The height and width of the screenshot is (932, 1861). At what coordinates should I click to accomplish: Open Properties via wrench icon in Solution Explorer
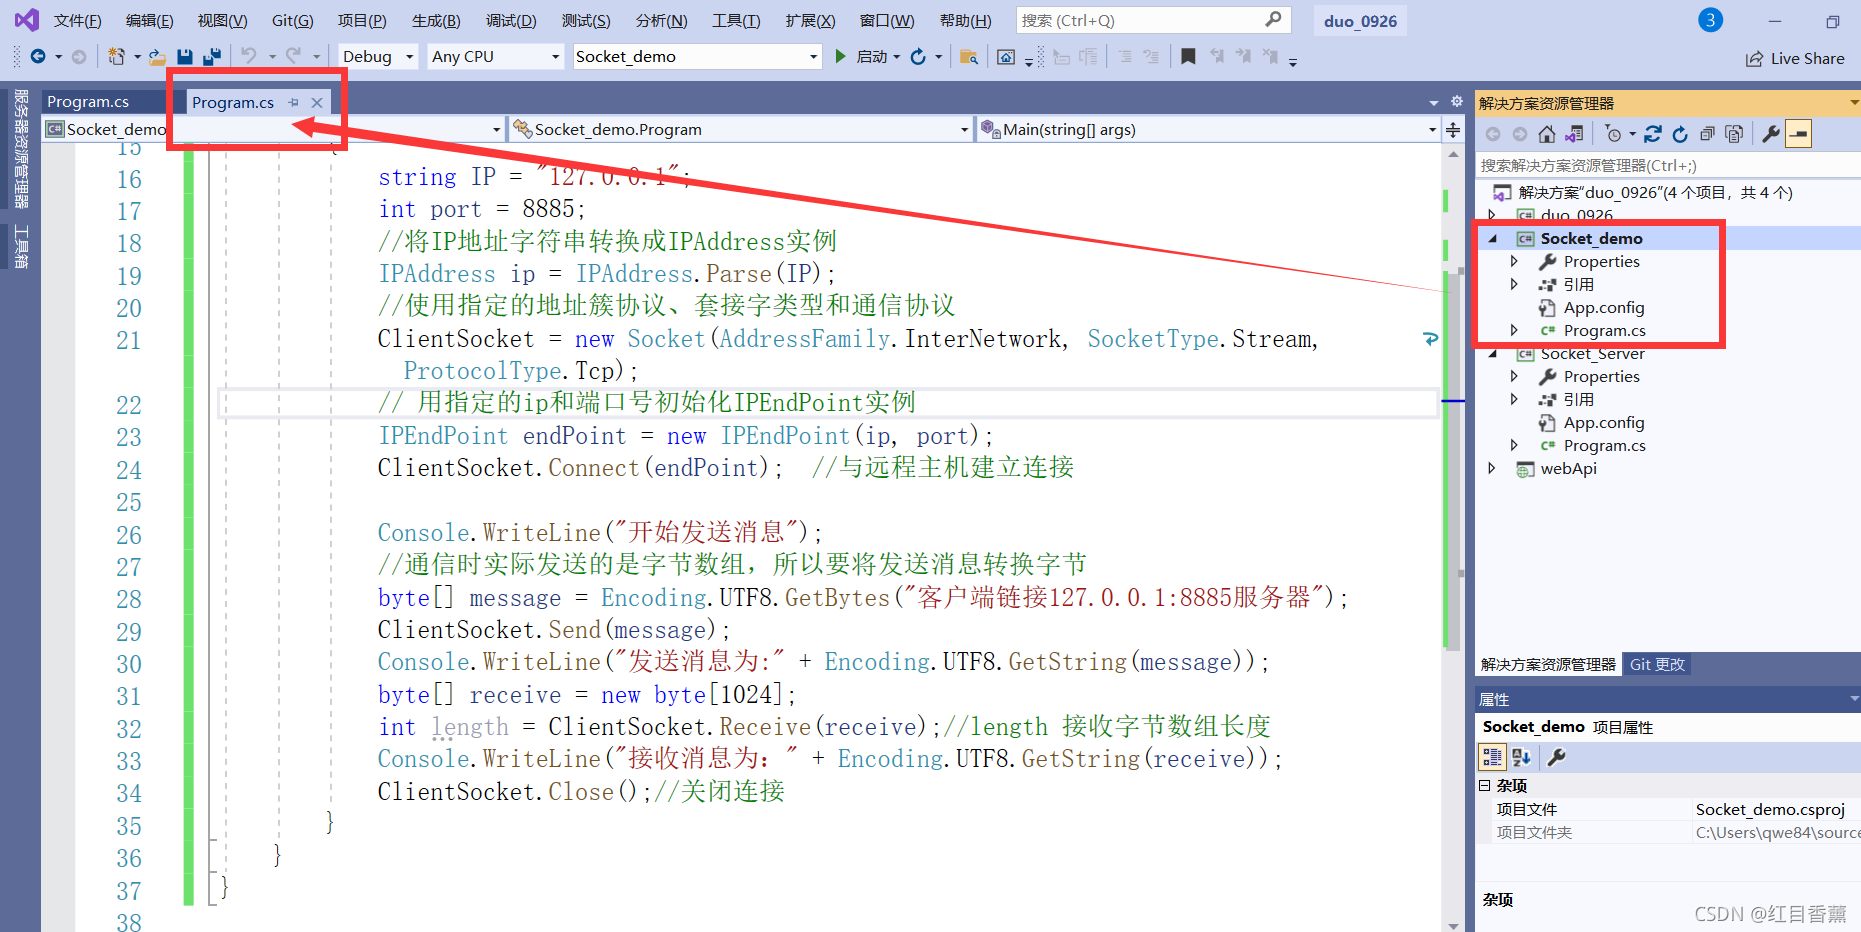(1771, 134)
